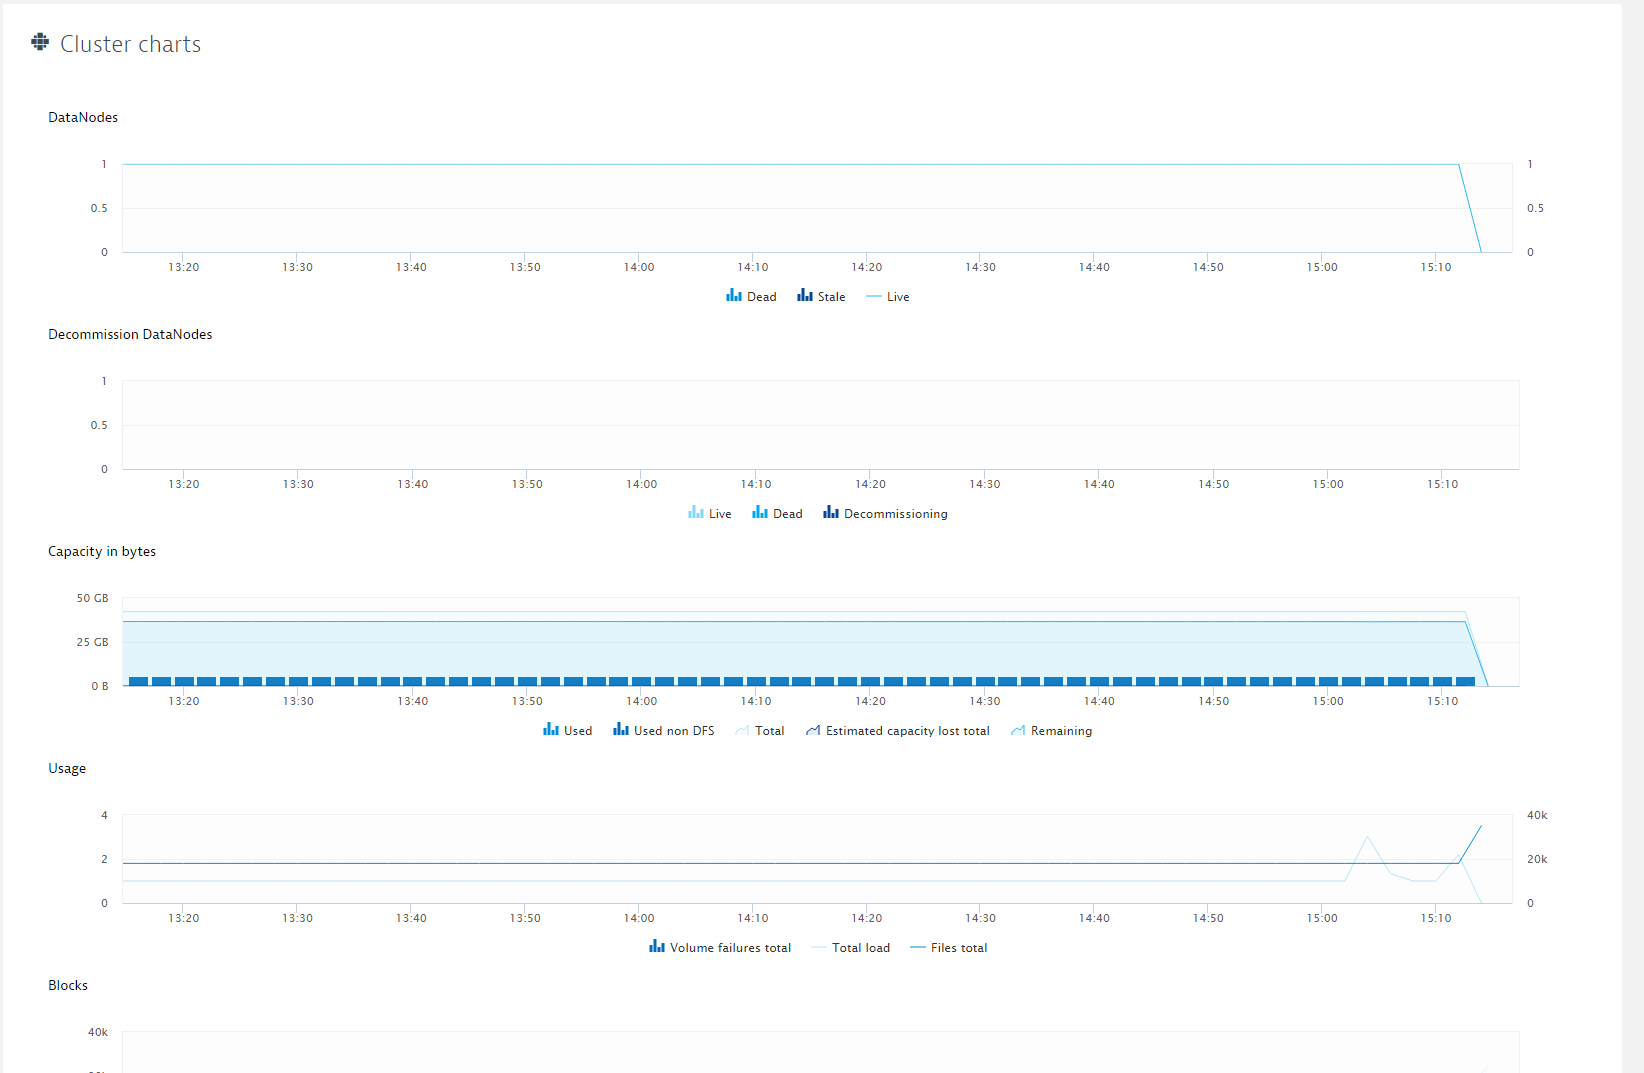Click the Used bar-chart icon in Capacity legend
Image resolution: width=1644 pixels, height=1073 pixels.
click(x=551, y=730)
